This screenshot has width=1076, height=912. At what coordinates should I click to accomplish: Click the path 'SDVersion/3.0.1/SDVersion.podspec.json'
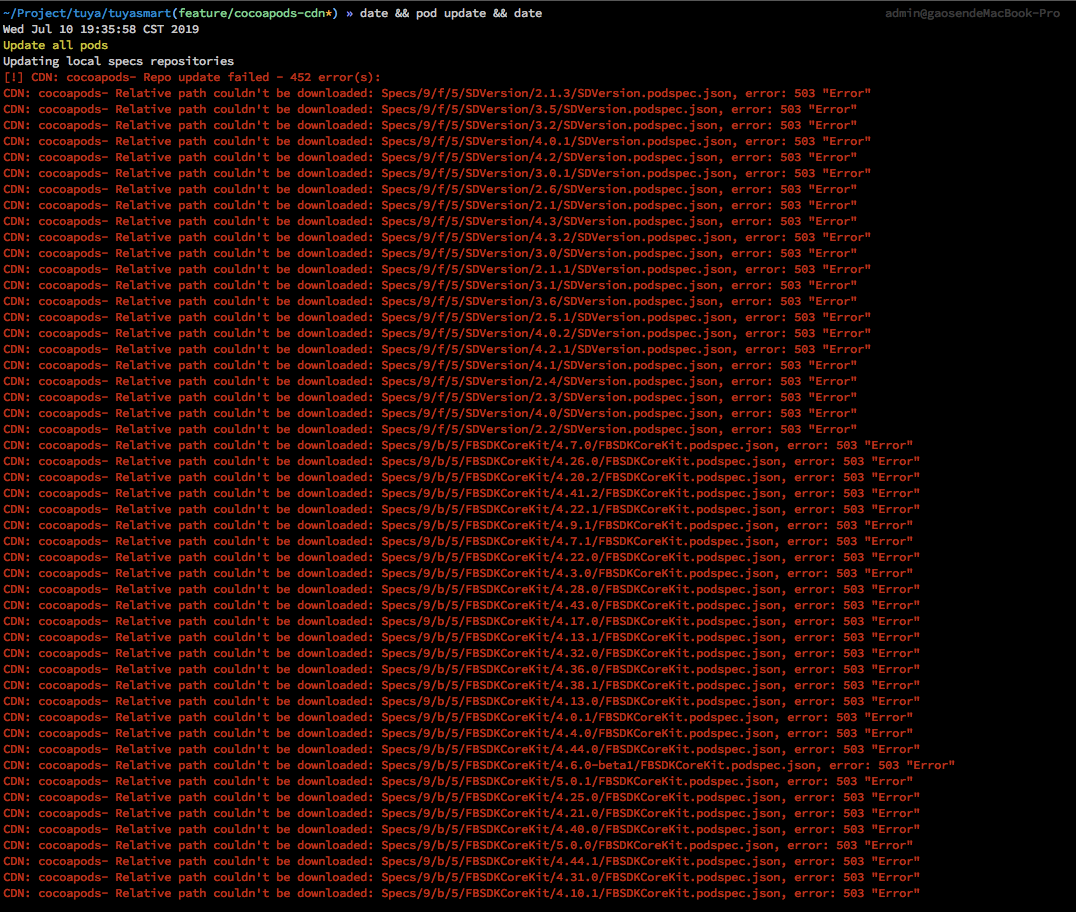tap(598, 173)
